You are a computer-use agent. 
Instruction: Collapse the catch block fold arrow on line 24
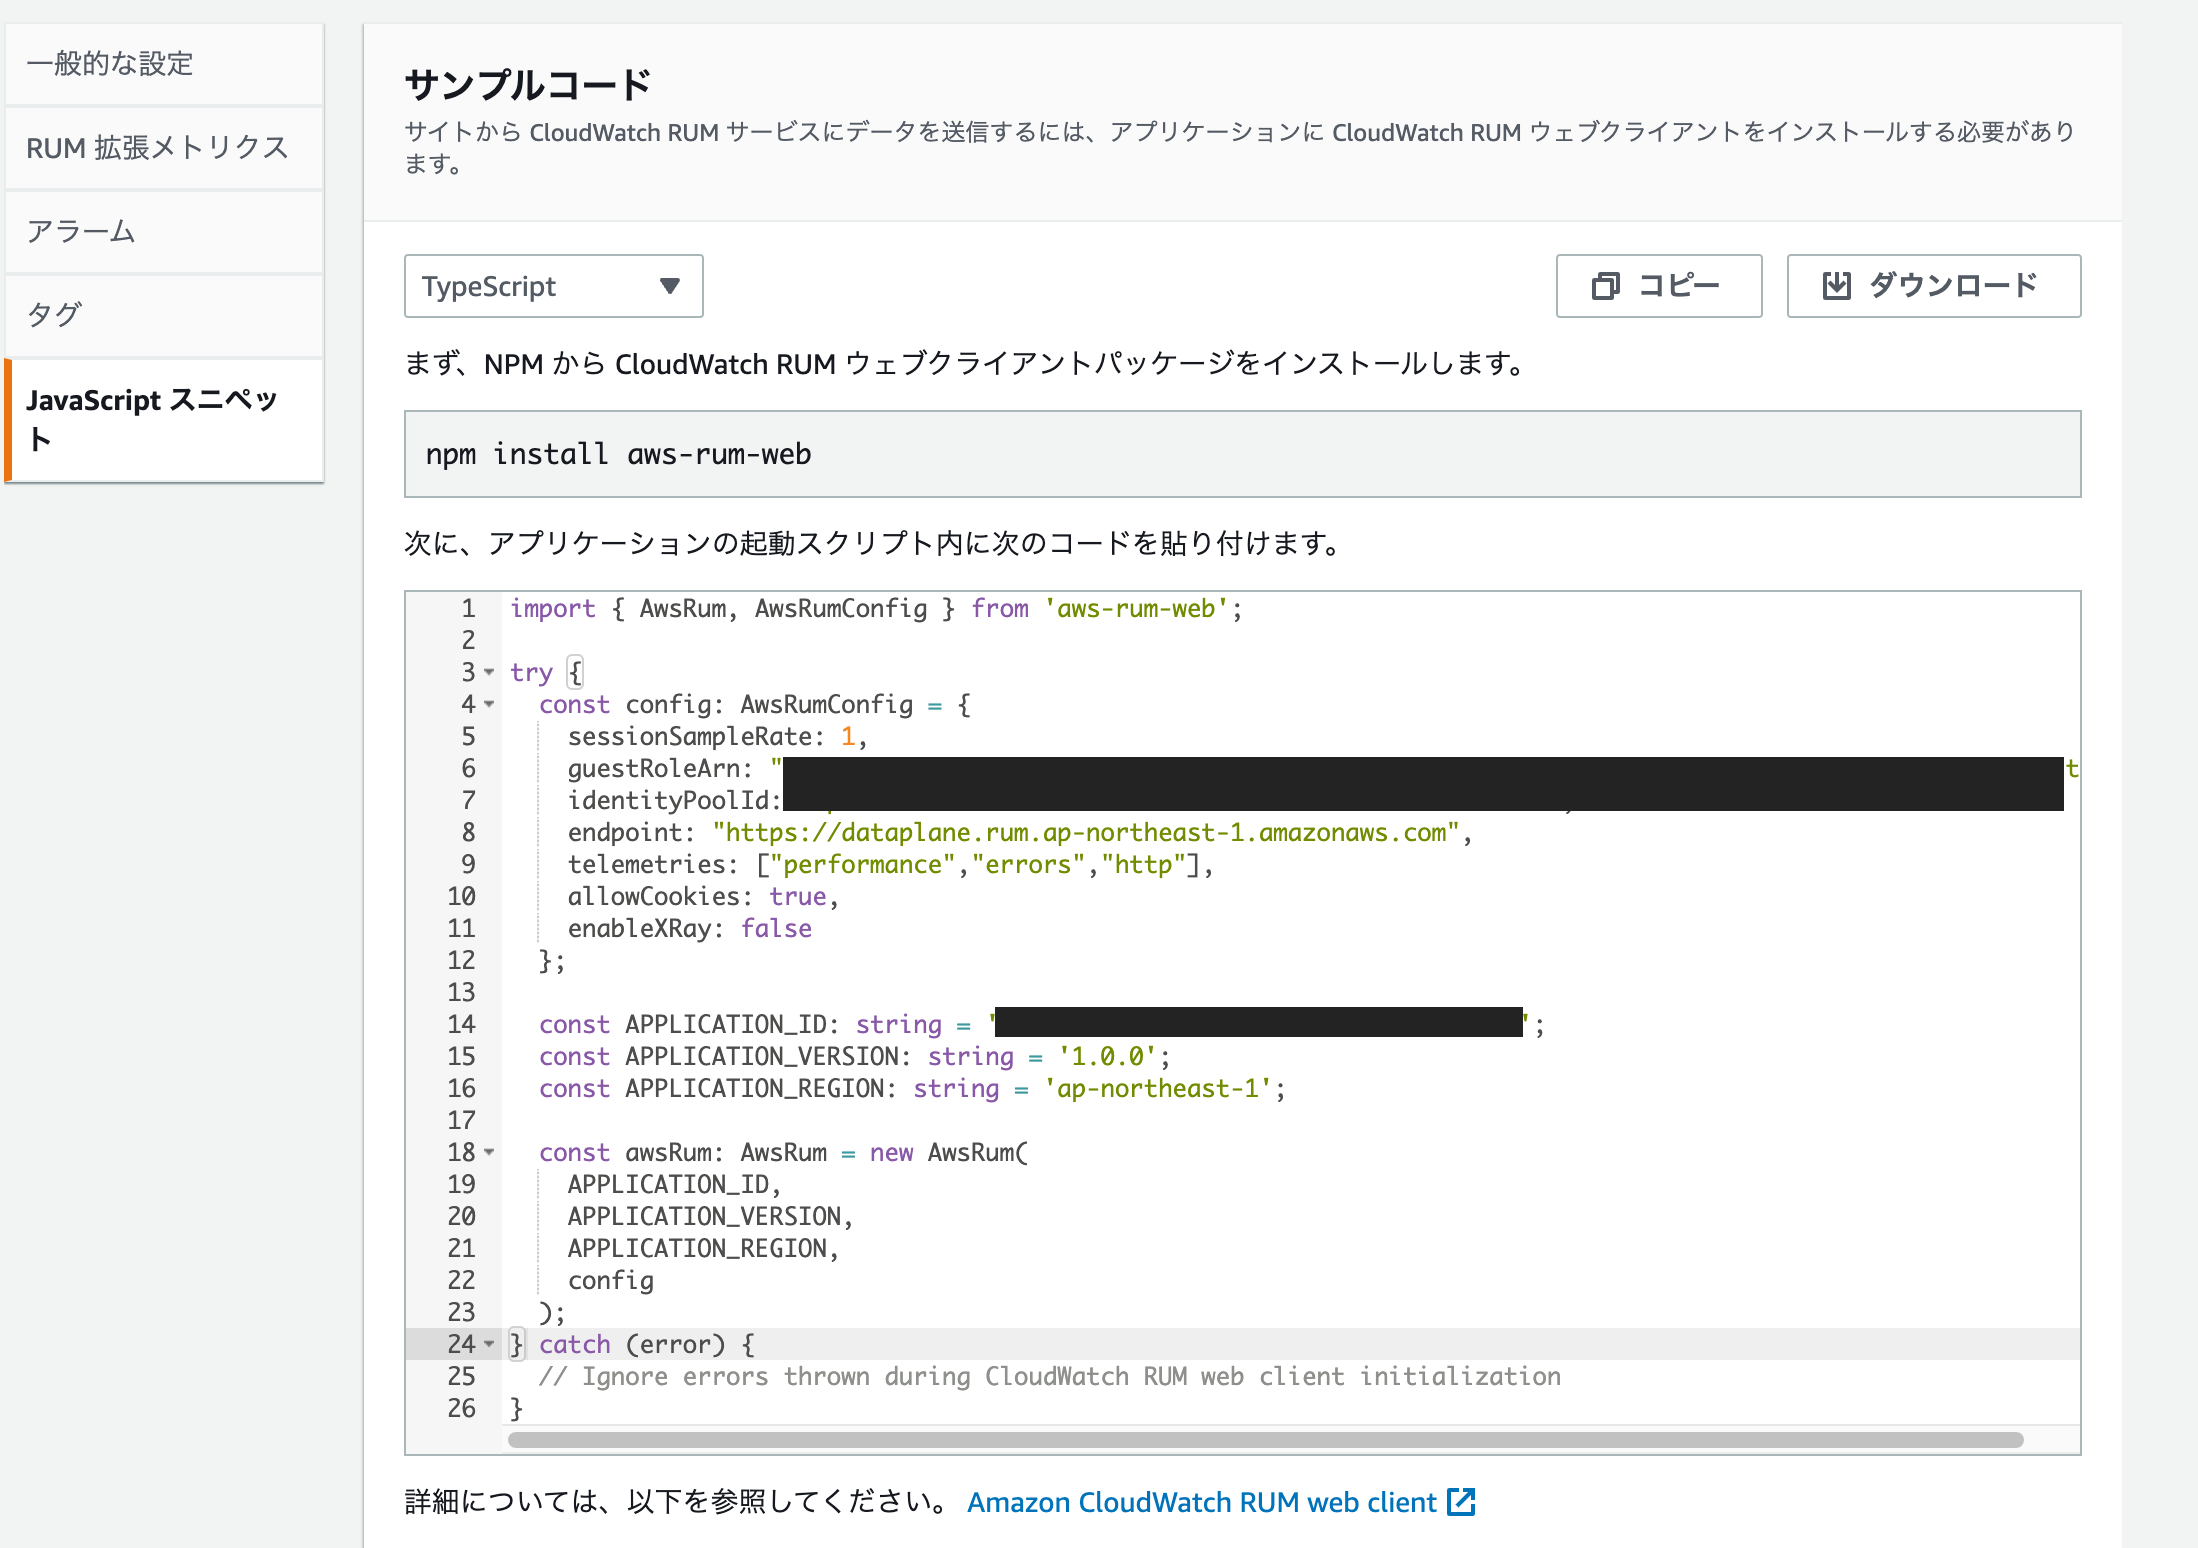tap(489, 1344)
